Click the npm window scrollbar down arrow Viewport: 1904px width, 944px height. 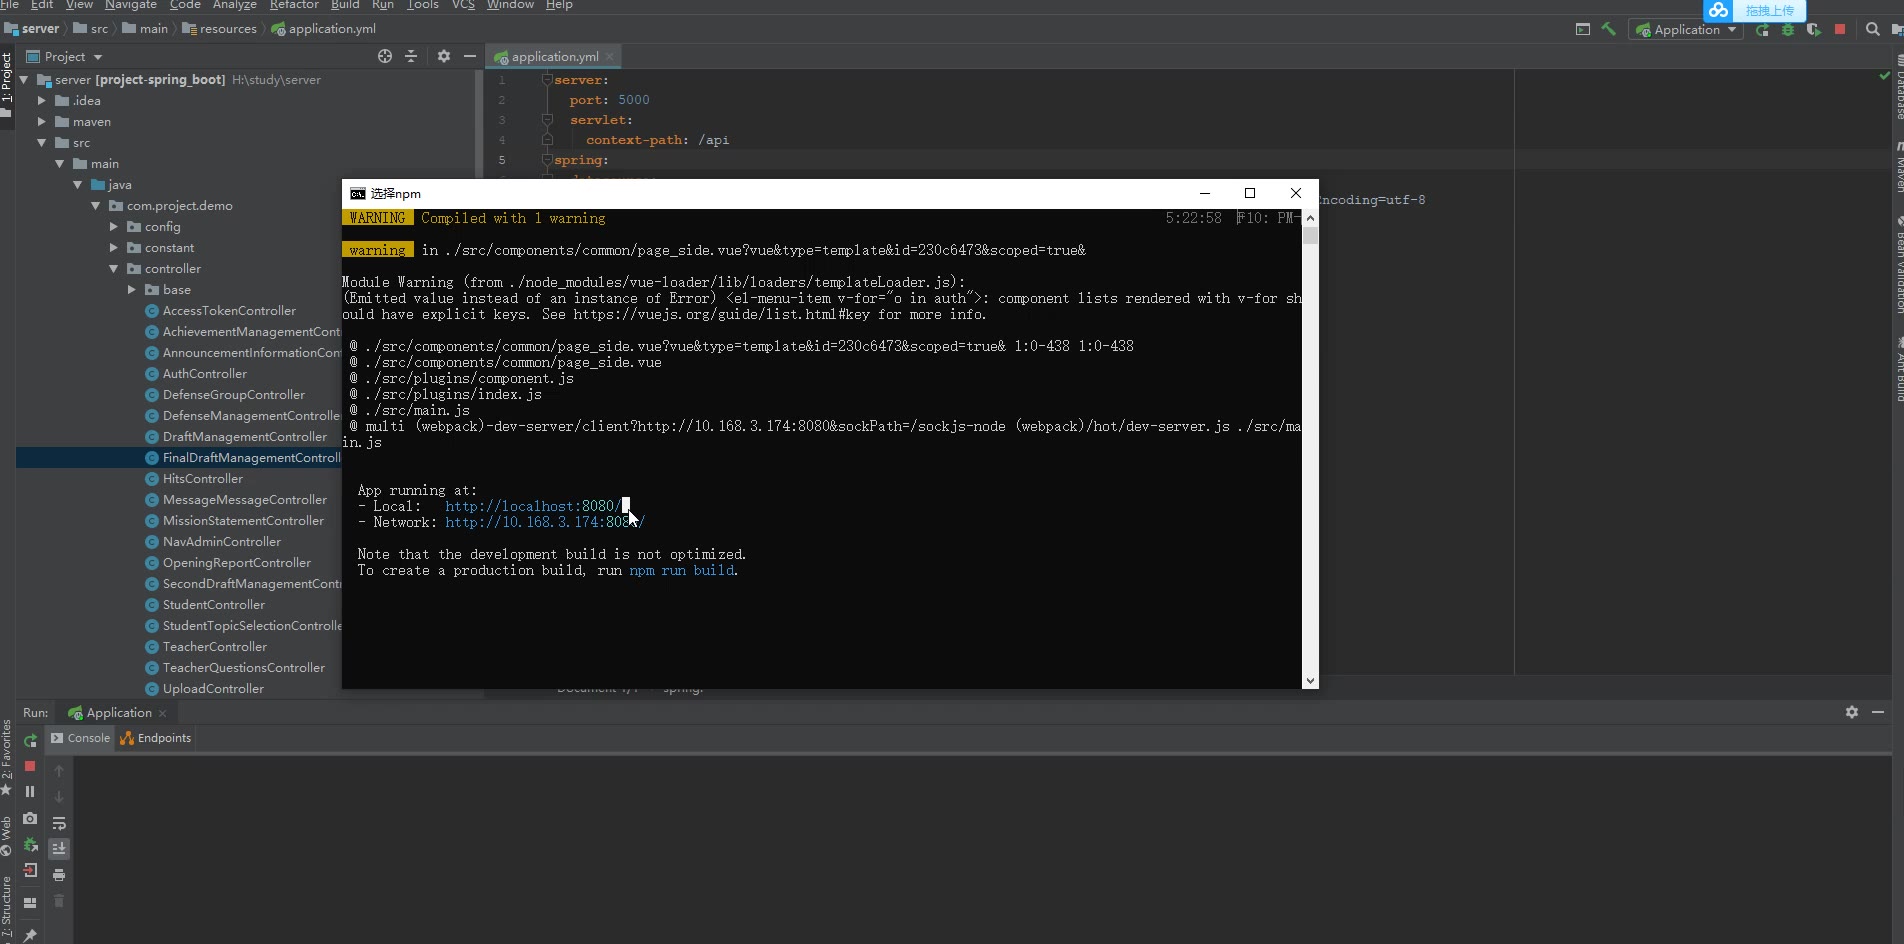[1310, 681]
